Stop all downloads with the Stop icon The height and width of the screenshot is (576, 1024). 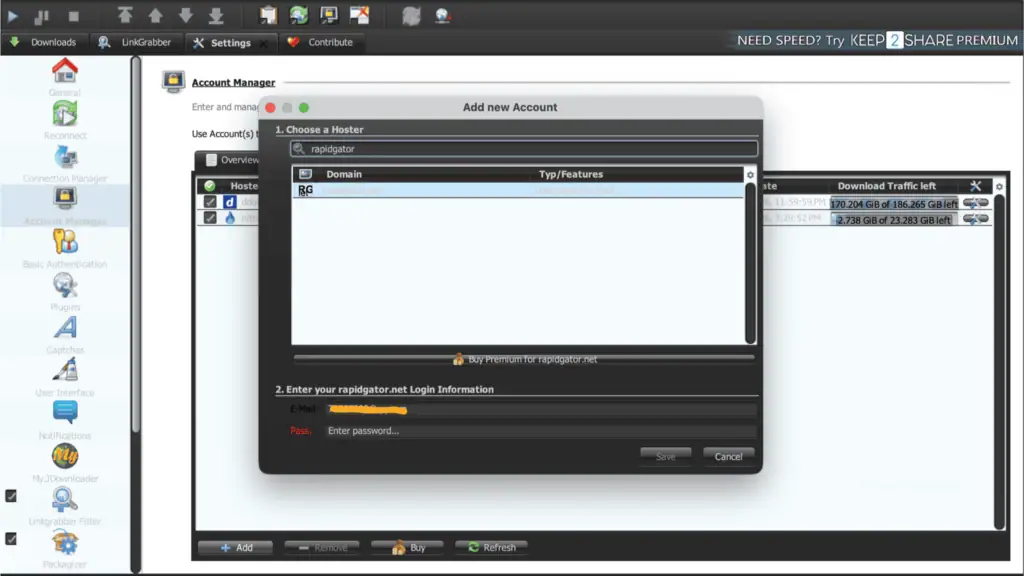coord(73,16)
